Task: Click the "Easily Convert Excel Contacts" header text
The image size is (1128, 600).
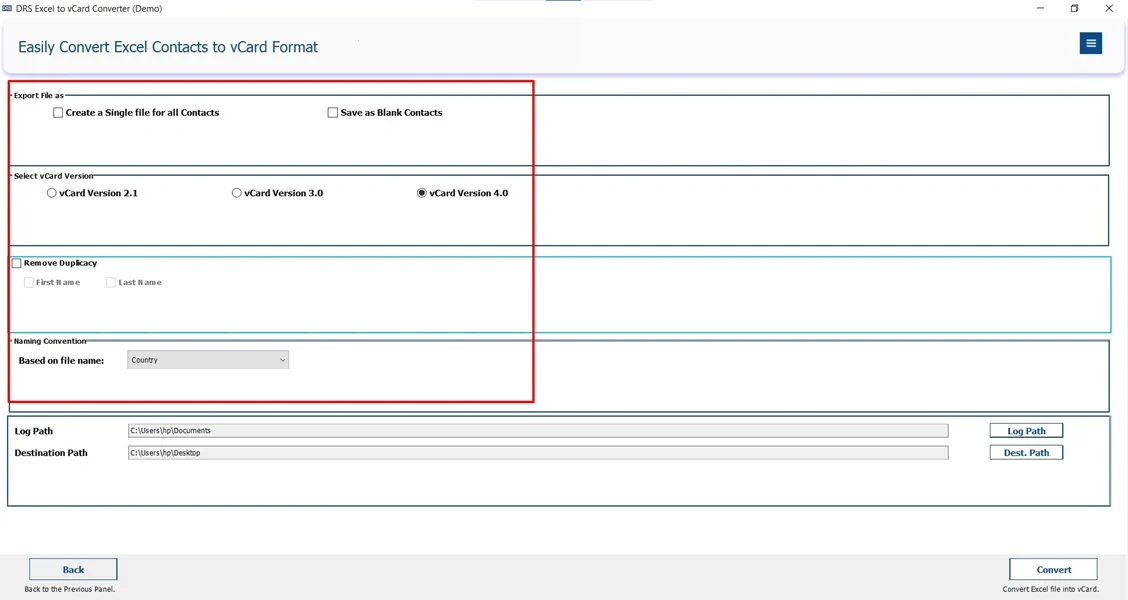Action: (167, 47)
